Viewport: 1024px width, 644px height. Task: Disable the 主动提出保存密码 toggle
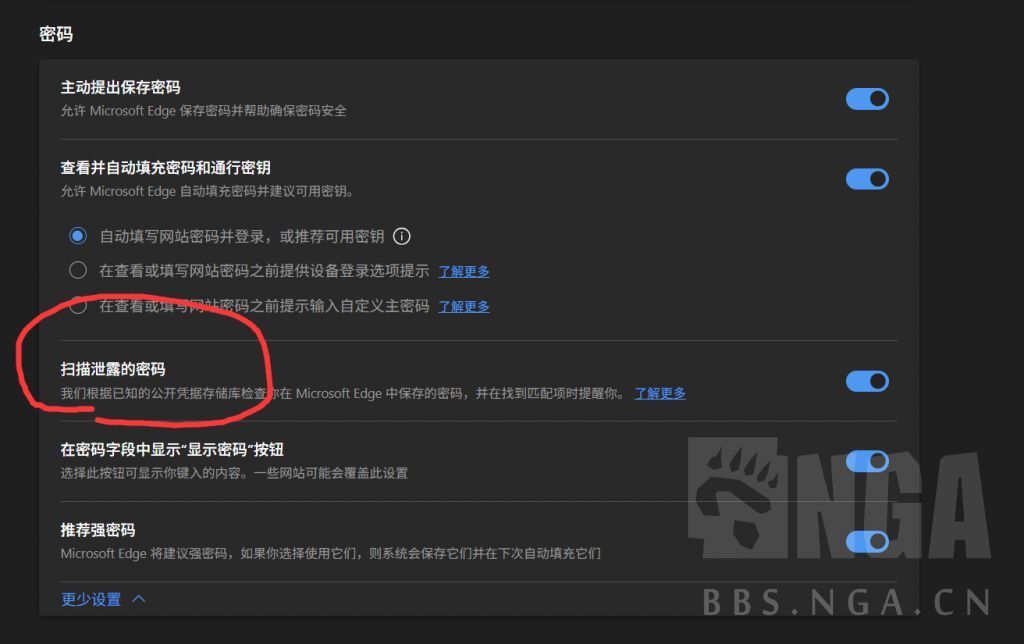pyautogui.click(x=866, y=99)
